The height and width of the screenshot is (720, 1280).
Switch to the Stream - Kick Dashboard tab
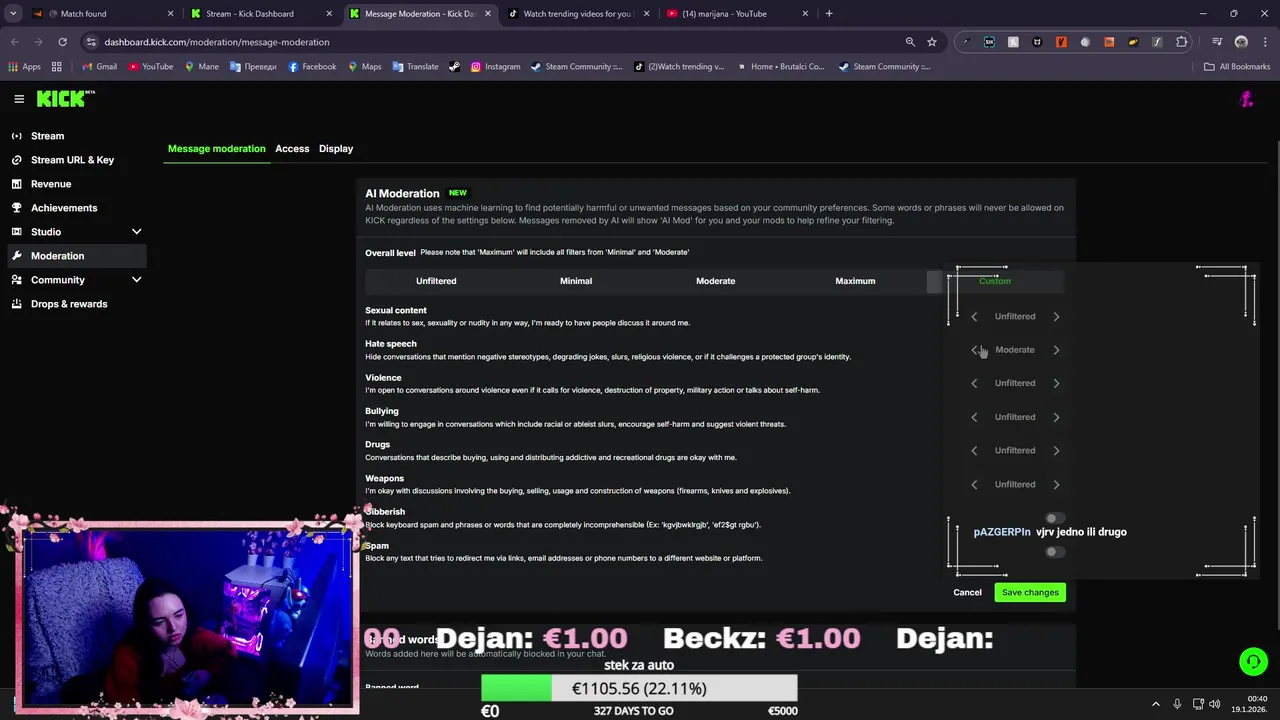point(262,14)
